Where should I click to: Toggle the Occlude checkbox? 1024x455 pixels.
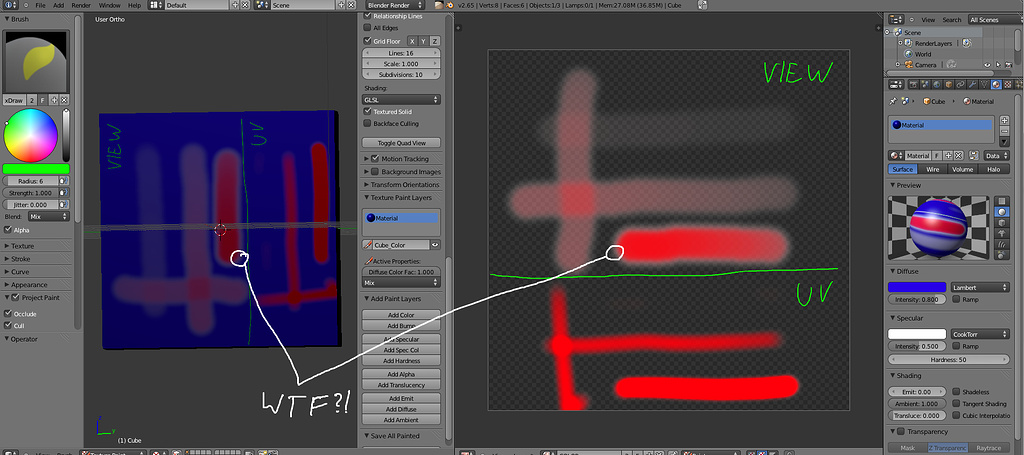click(x=8, y=313)
